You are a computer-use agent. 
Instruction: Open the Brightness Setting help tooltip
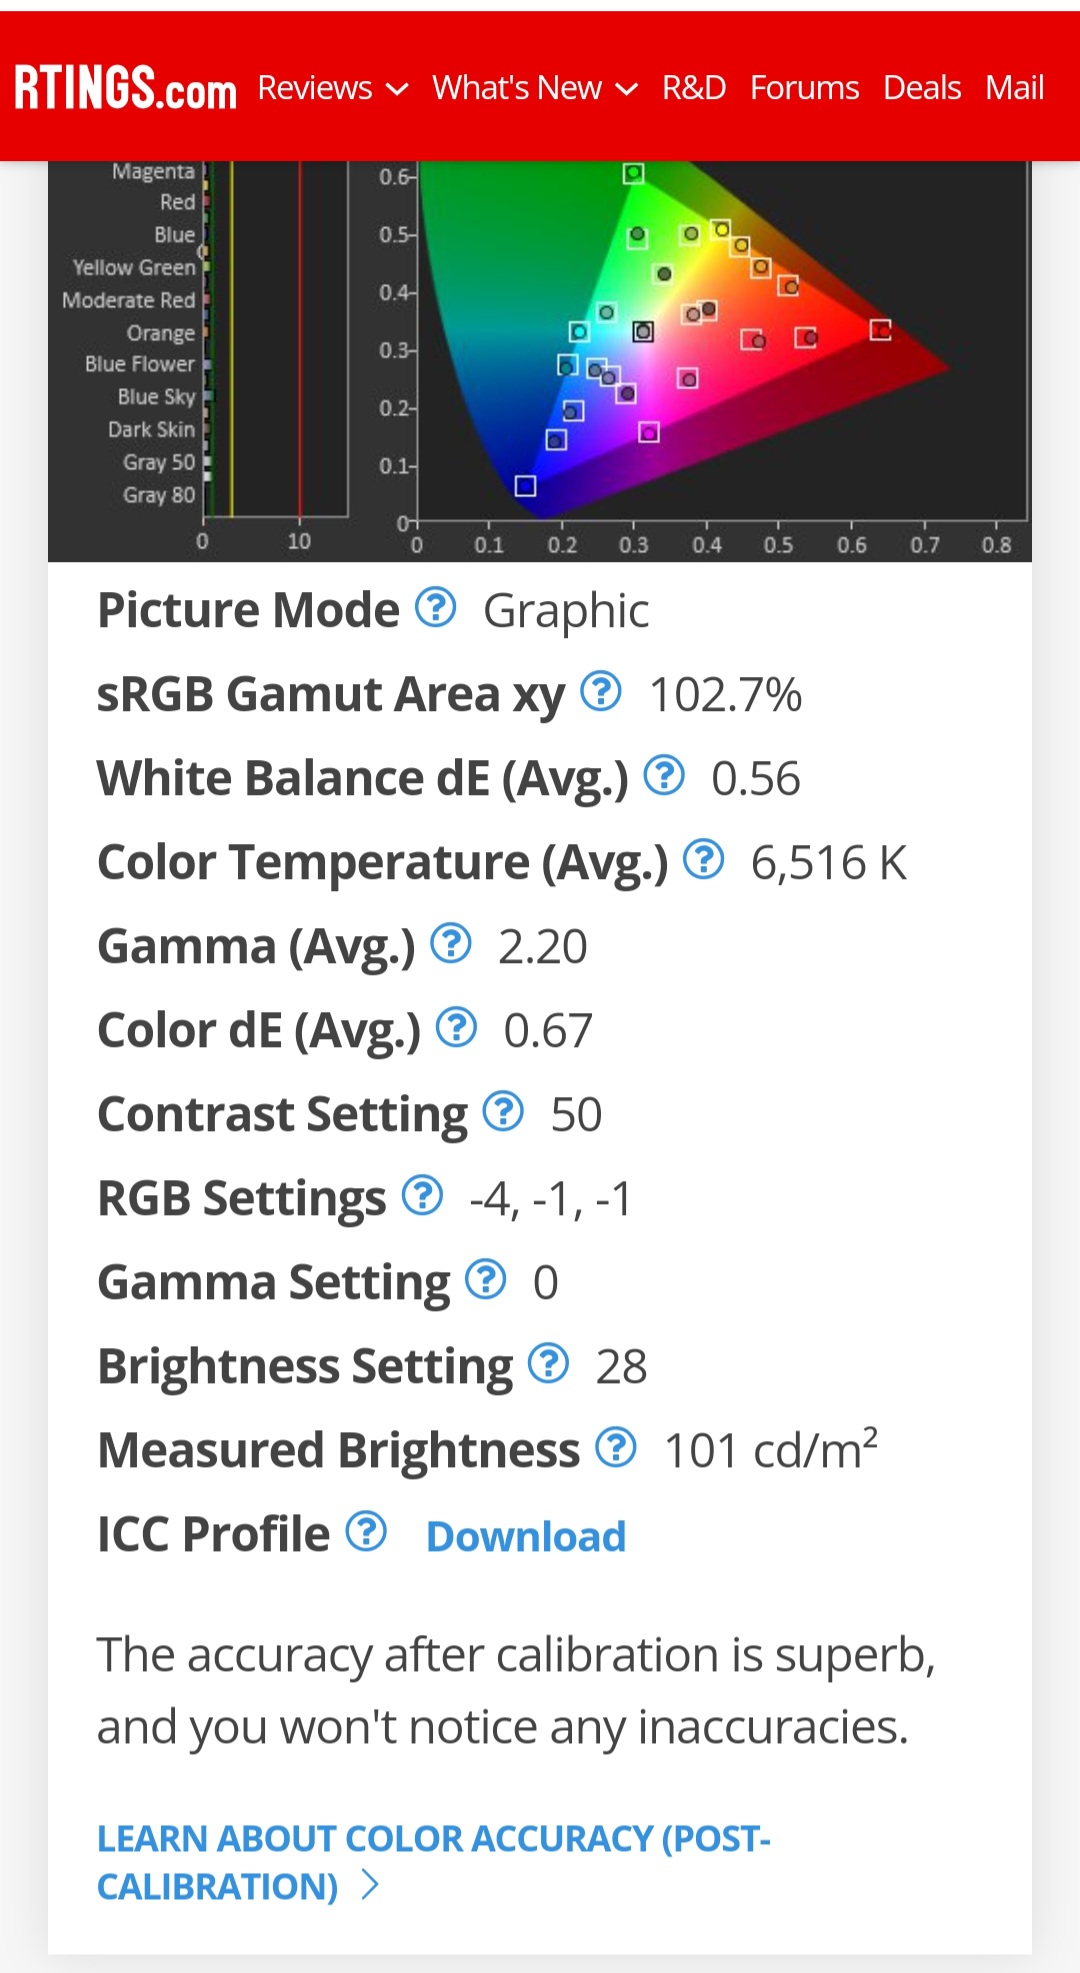click(x=549, y=1362)
